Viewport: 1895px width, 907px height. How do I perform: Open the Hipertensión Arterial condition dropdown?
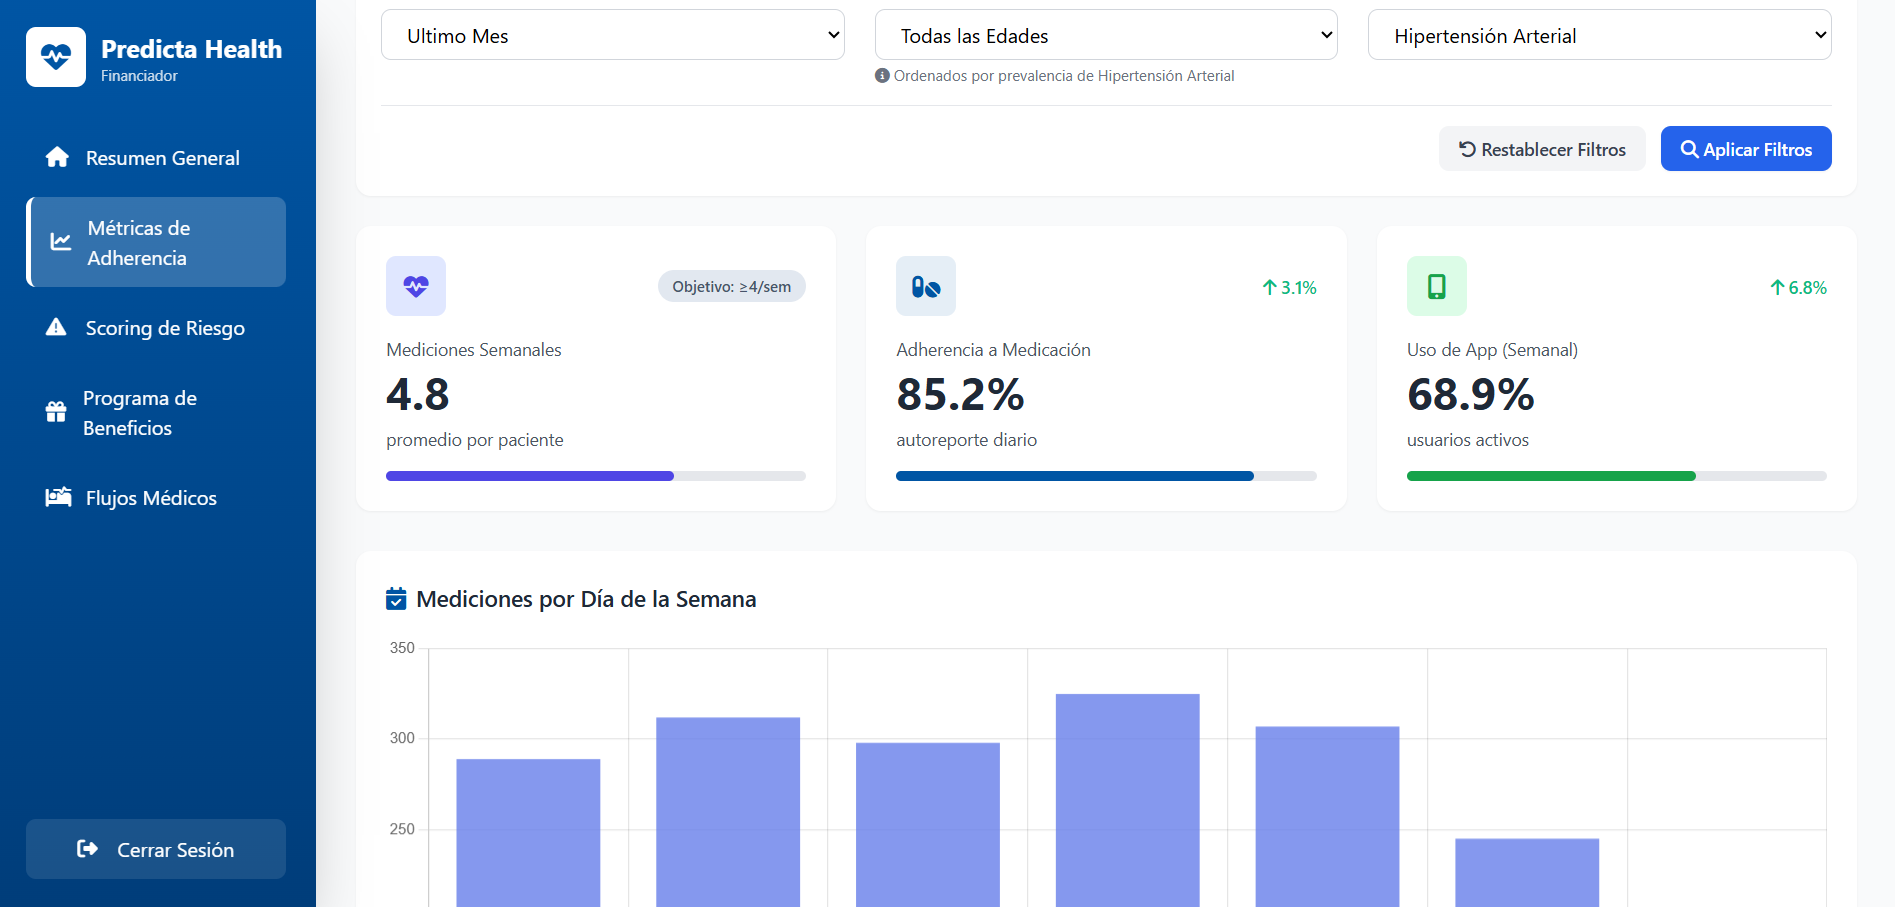click(1598, 36)
